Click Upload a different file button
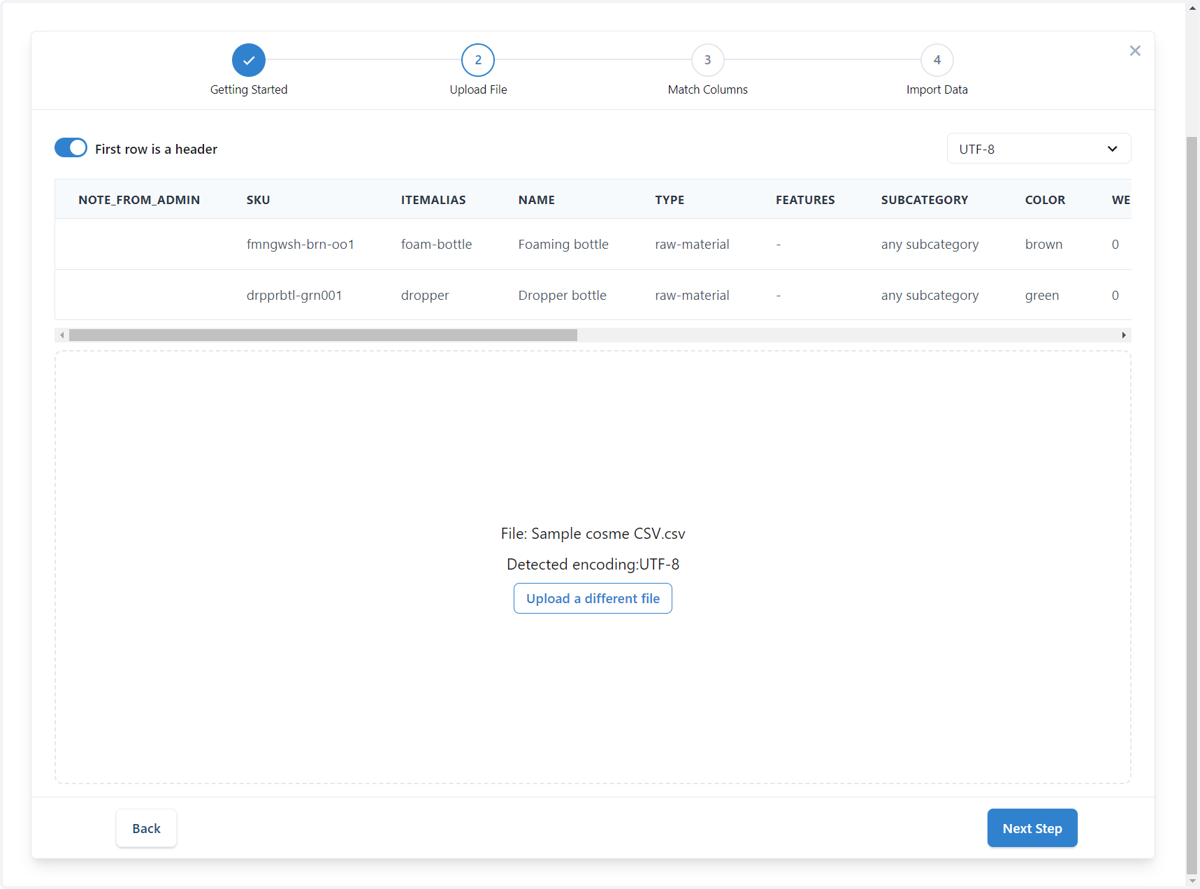This screenshot has width=1200, height=889. 593,598
